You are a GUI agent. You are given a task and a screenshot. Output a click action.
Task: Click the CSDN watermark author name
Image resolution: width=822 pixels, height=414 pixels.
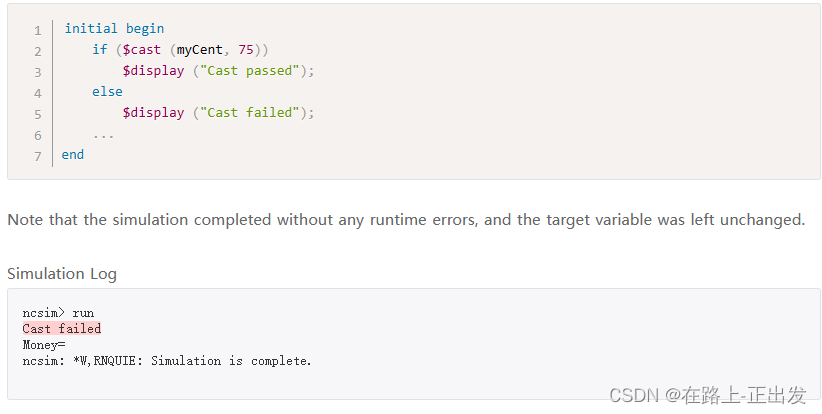point(743,395)
